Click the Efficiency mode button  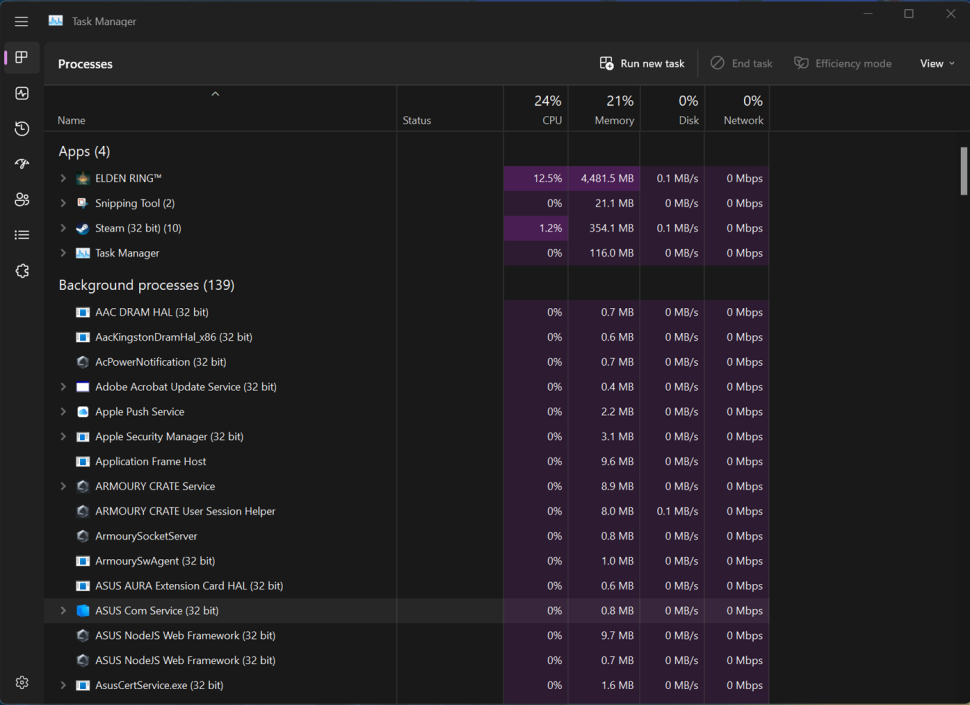coord(843,64)
